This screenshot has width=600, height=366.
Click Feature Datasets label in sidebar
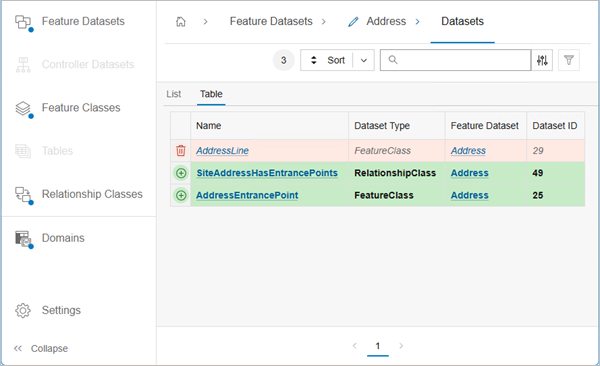click(x=83, y=21)
